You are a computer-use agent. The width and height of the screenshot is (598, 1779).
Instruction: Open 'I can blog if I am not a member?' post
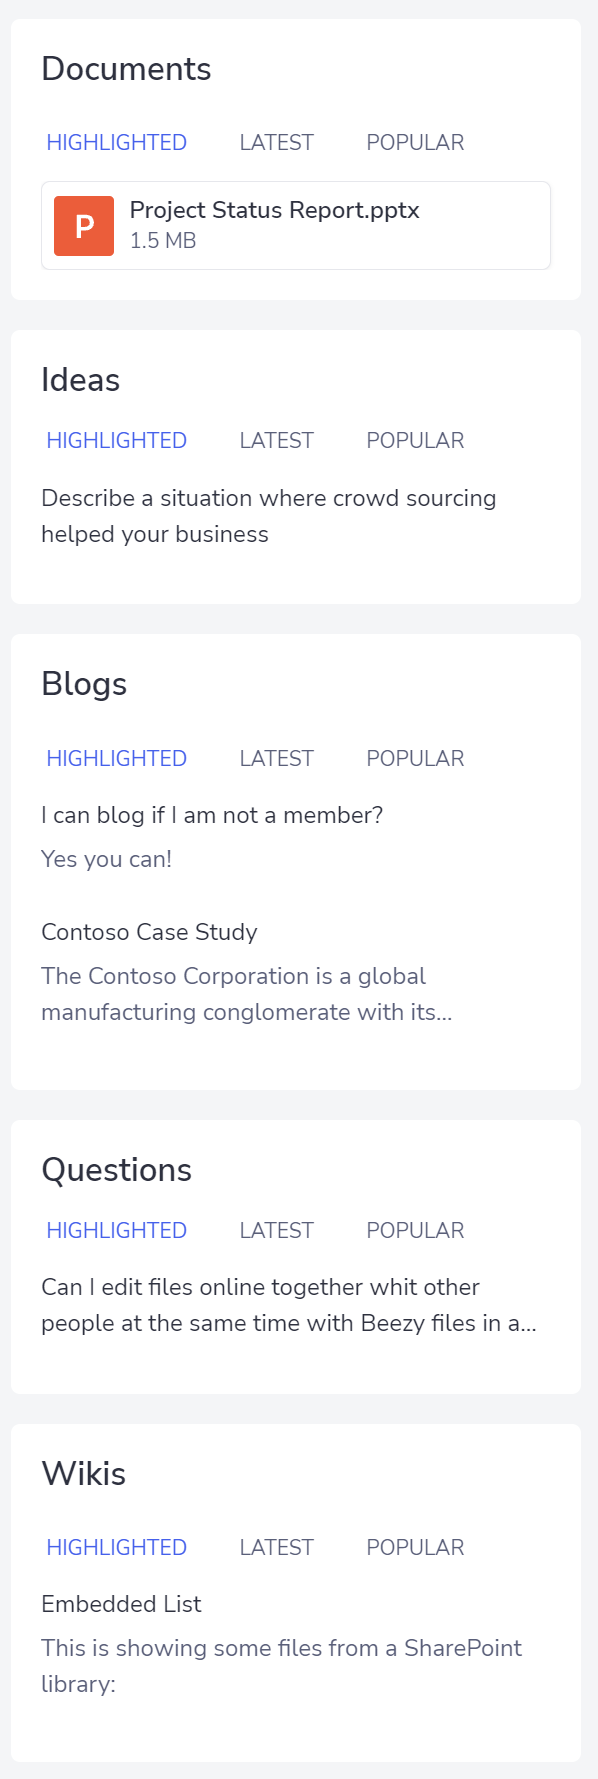click(212, 815)
